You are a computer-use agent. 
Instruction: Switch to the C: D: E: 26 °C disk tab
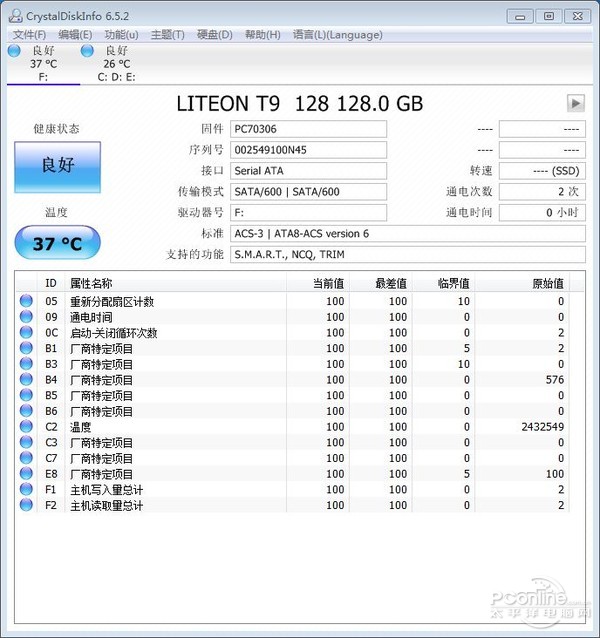[x=116, y=64]
